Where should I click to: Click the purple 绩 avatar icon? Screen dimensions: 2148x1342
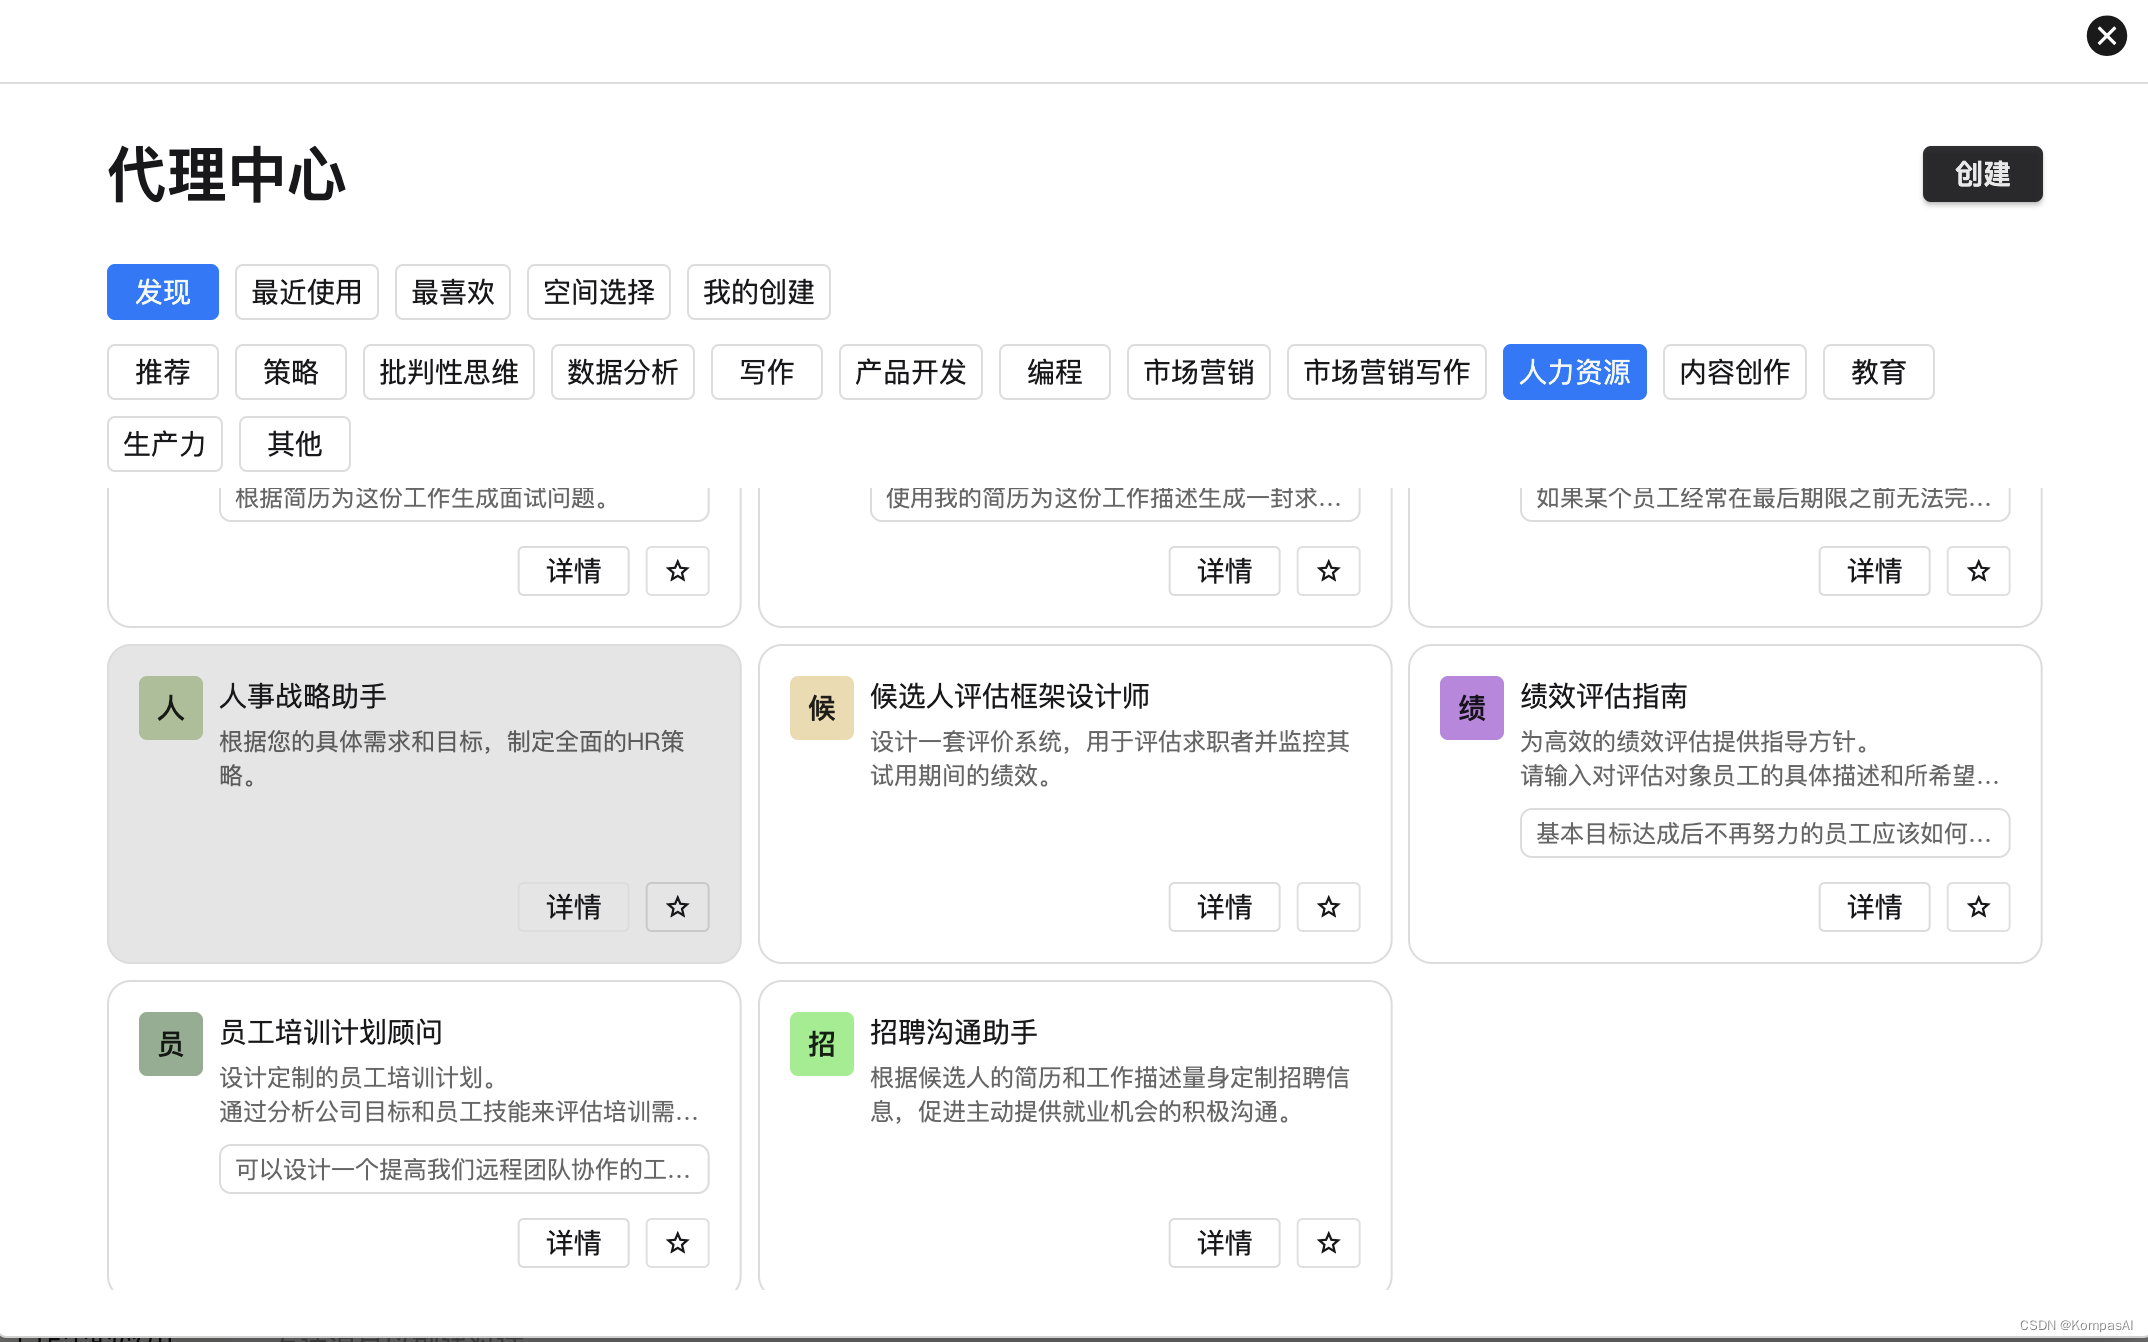click(x=1471, y=708)
